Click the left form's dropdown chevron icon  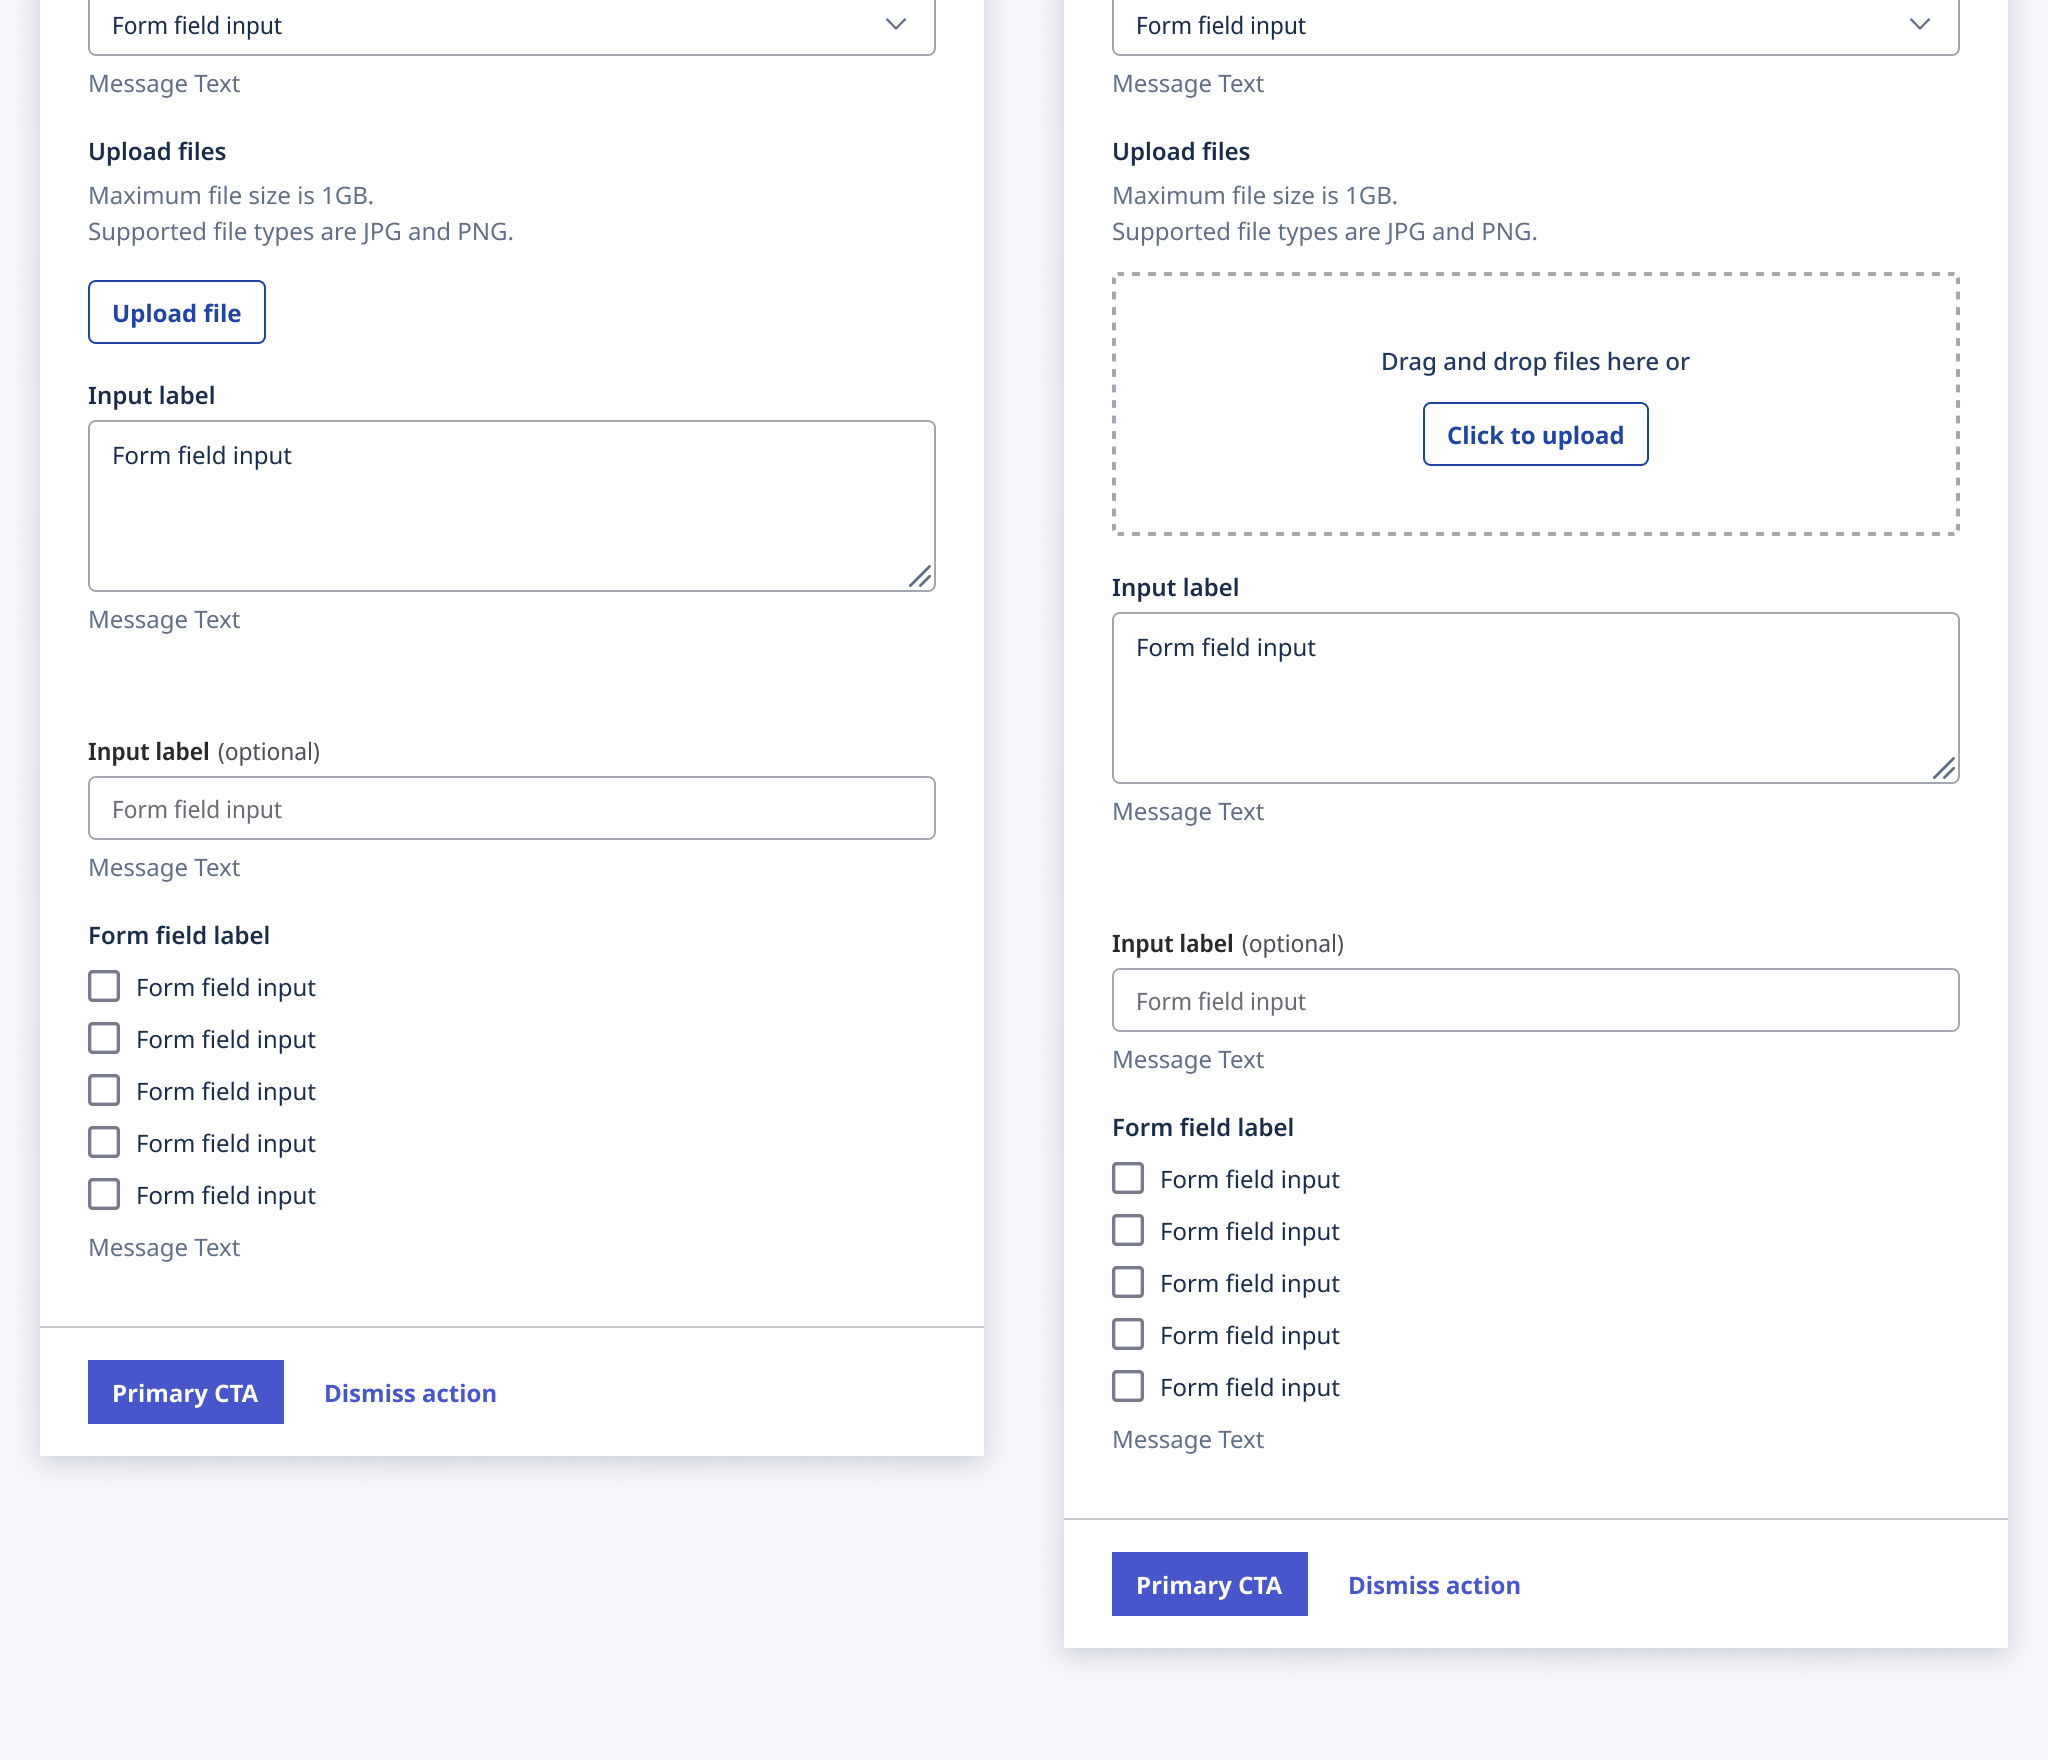[x=895, y=24]
